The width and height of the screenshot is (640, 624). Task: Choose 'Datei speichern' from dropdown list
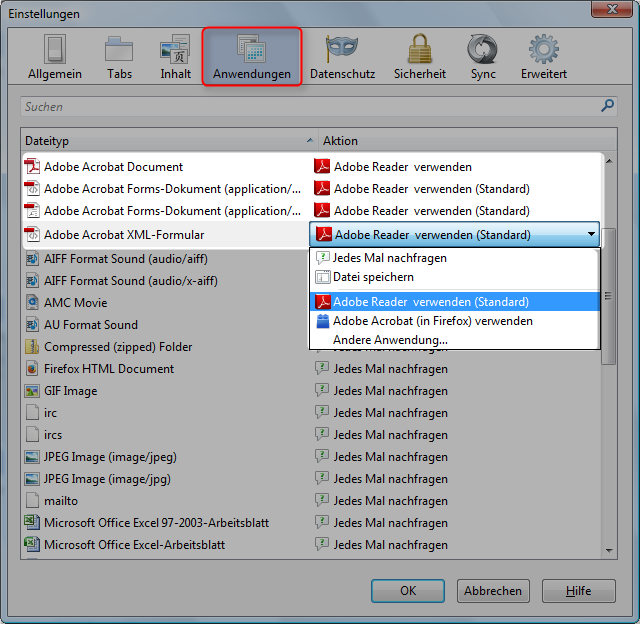(373, 277)
